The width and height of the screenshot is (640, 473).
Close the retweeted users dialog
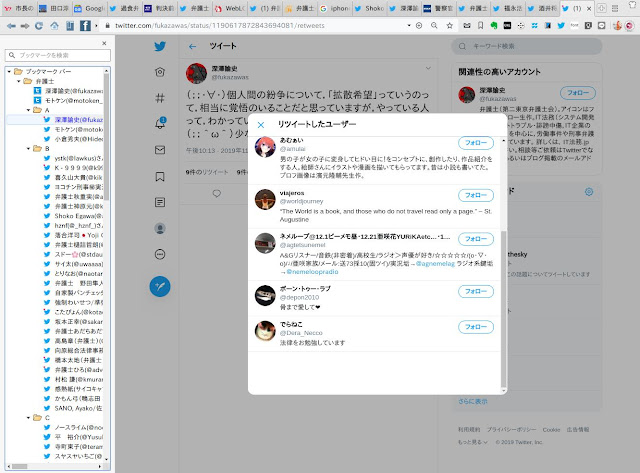coord(261,125)
